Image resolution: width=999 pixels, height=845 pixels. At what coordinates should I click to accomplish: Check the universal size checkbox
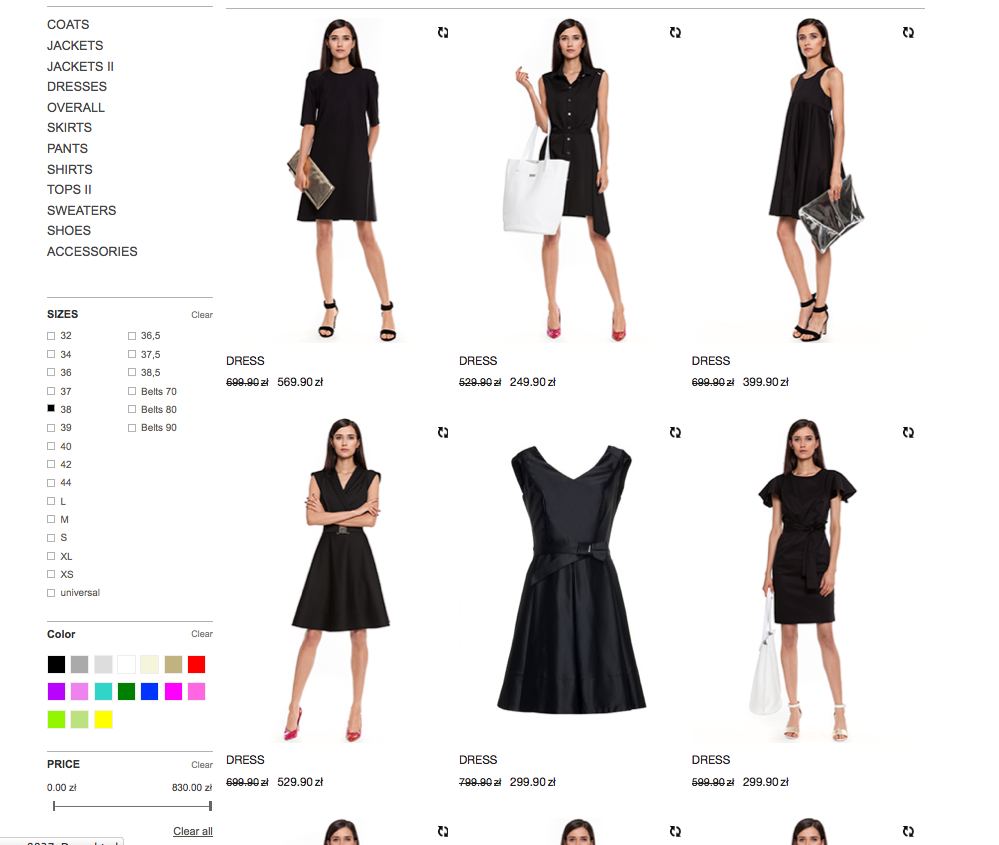pyautogui.click(x=51, y=593)
